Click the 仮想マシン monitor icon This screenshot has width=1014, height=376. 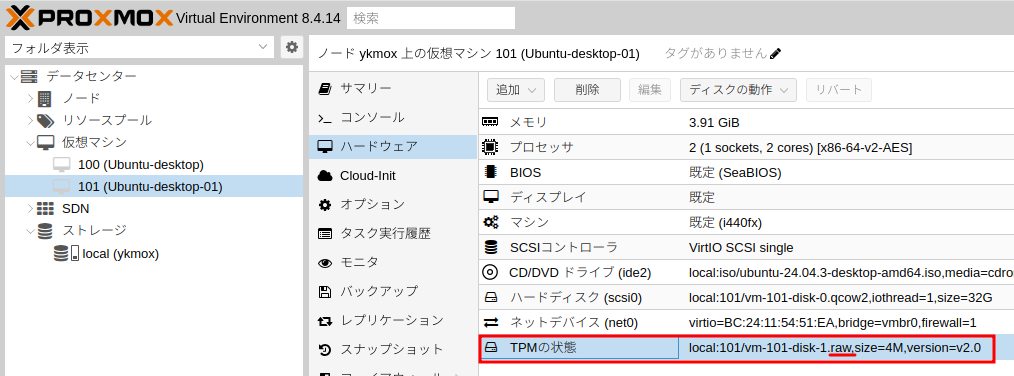[45, 142]
